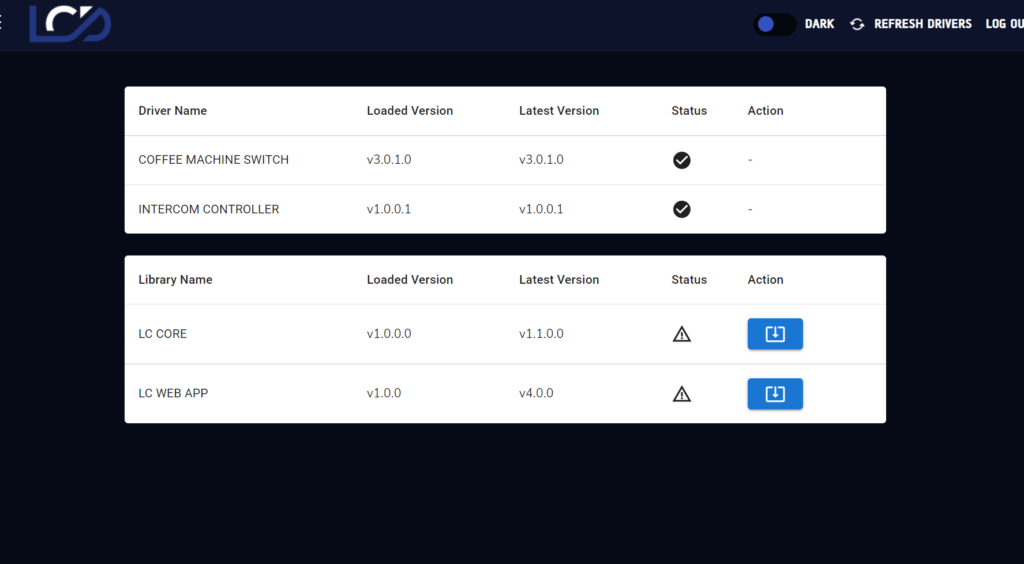Screen dimensions: 1024x564
Task: Select the INTERCOM CONTROLLER driver name
Action: pyautogui.click(x=209, y=210)
